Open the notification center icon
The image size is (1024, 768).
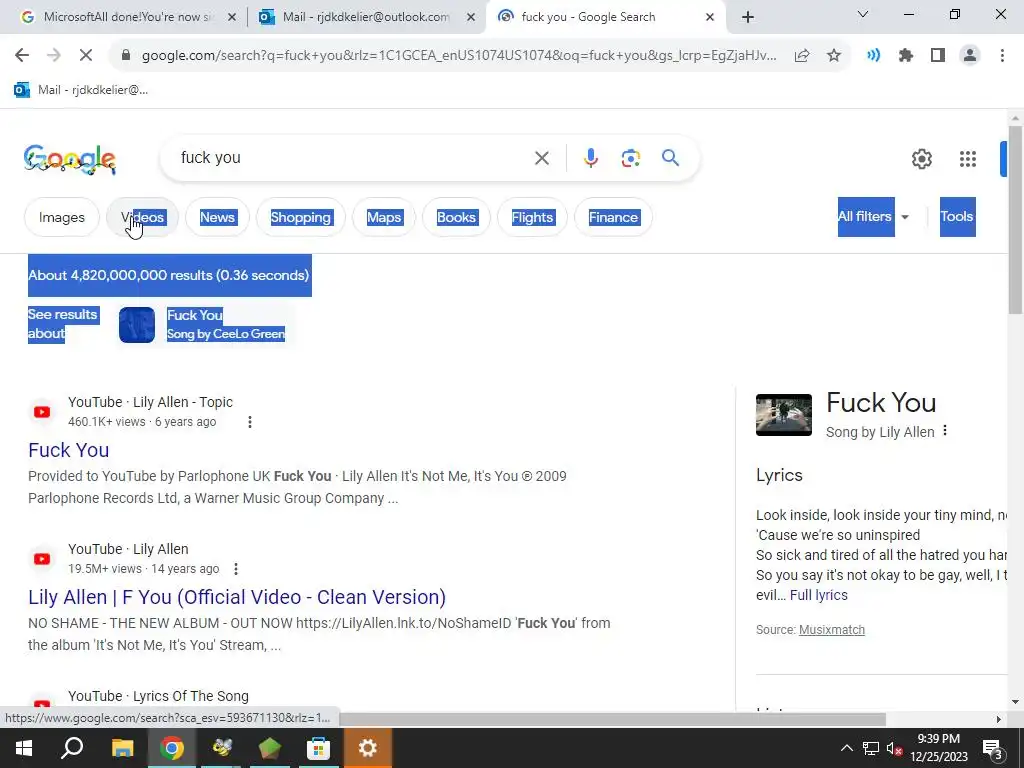tap(993, 749)
